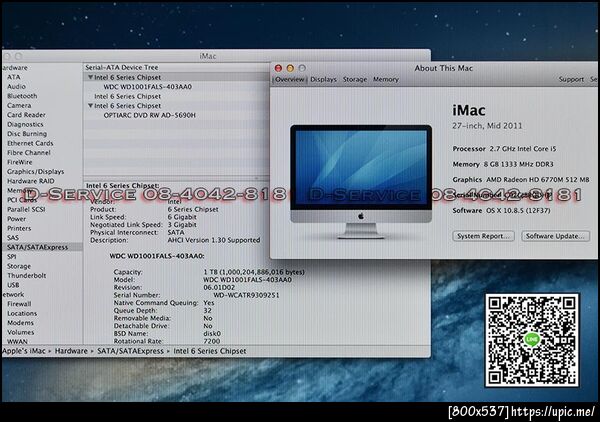The height and width of the screenshot is (422, 600).
Task: Click Apple's iMac in path bar
Action: [24, 351]
